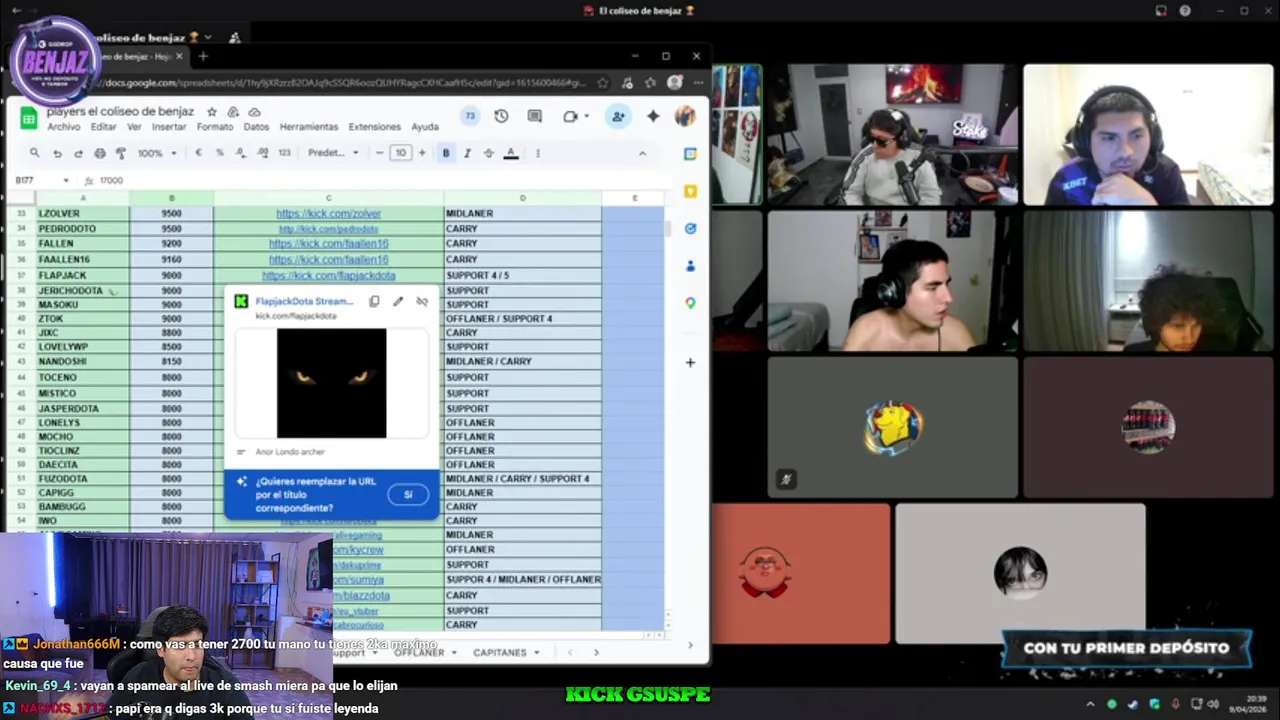Image resolution: width=1280 pixels, height=720 pixels.
Task: Open the kick.com/zolver link
Action: pyautogui.click(x=328, y=213)
